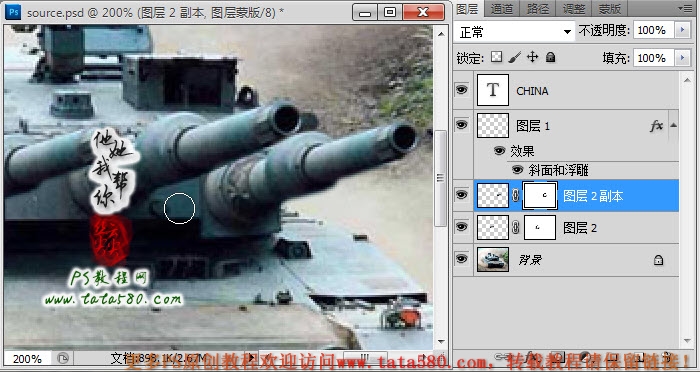Select the 图层 1 layer thumbnail
The width and height of the screenshot is (700, 372).
(493, 125)
